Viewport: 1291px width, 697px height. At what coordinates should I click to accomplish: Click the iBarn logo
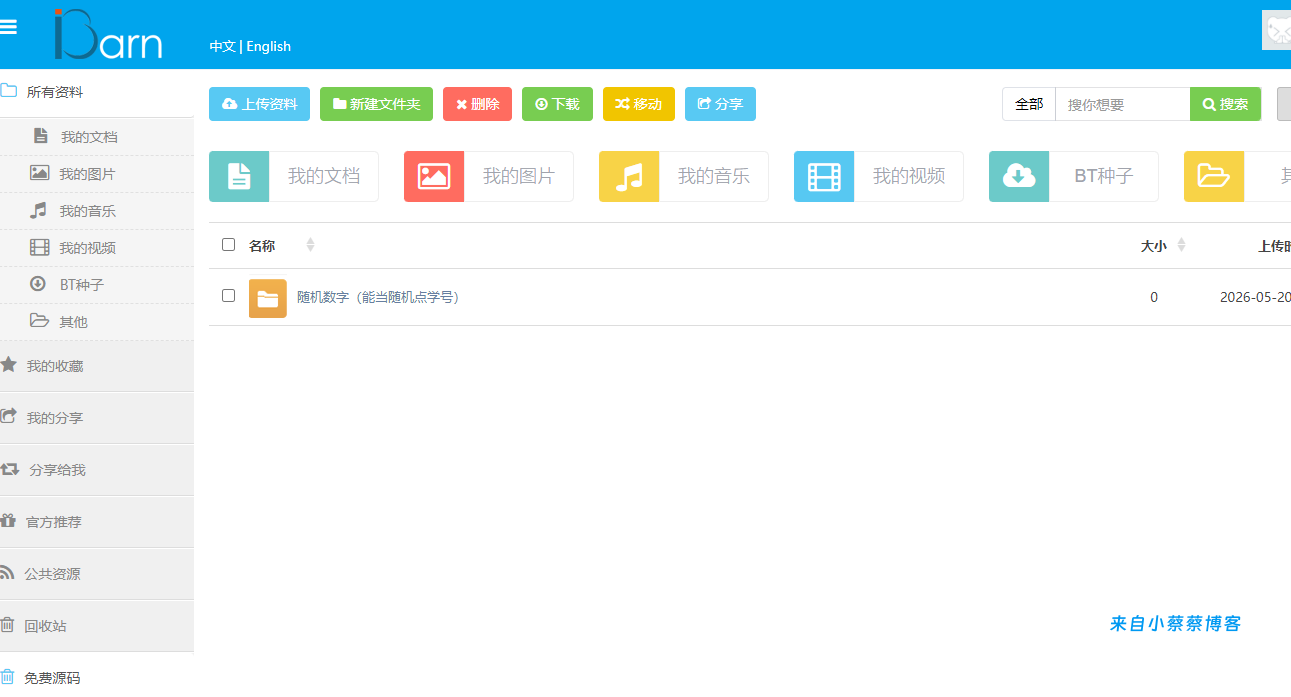pyautogui.click(x=108, y=33)
